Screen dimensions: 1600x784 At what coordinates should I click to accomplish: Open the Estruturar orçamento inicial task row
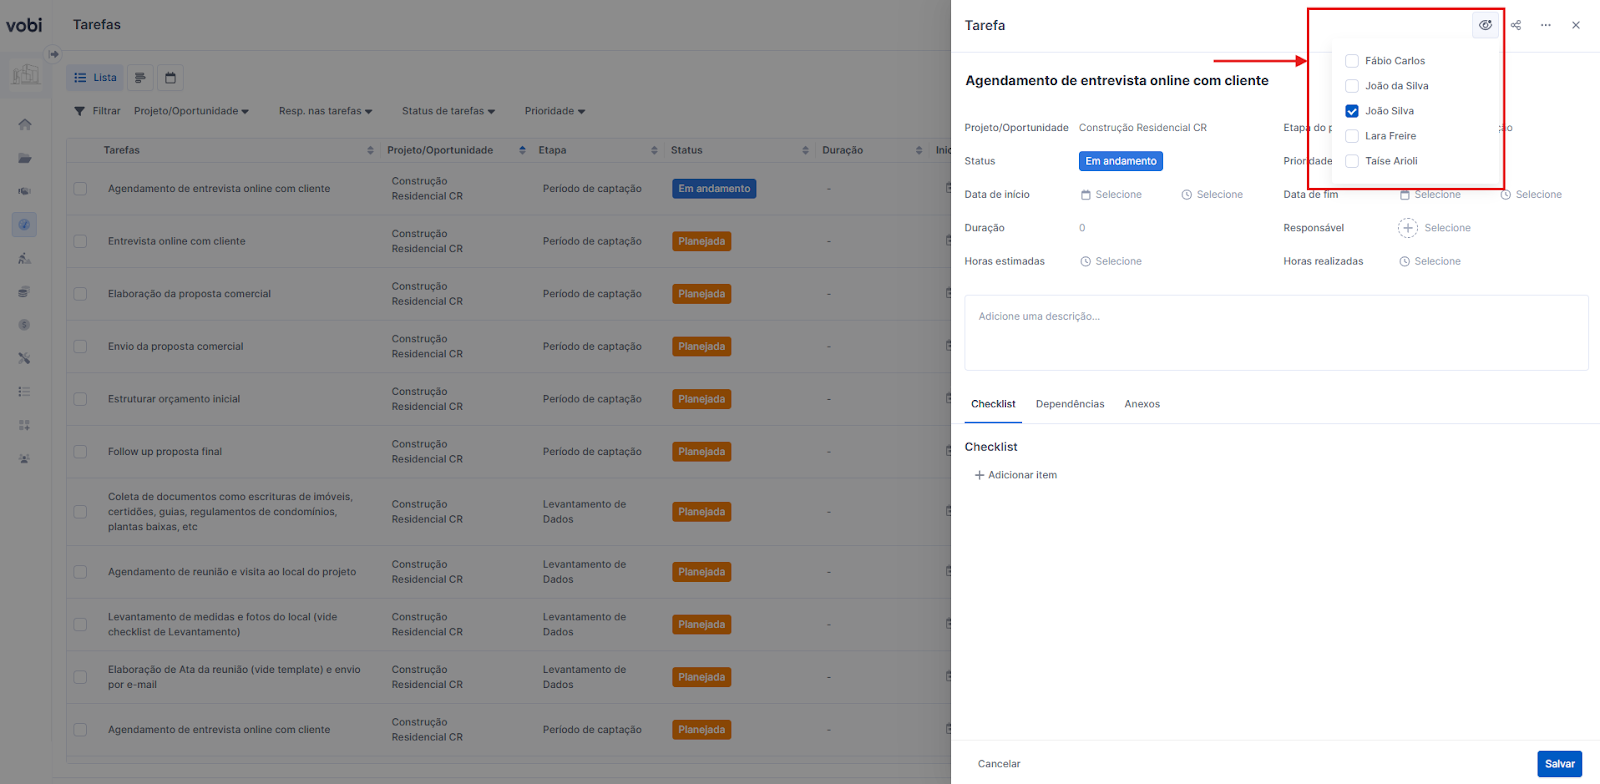(174, 399)
